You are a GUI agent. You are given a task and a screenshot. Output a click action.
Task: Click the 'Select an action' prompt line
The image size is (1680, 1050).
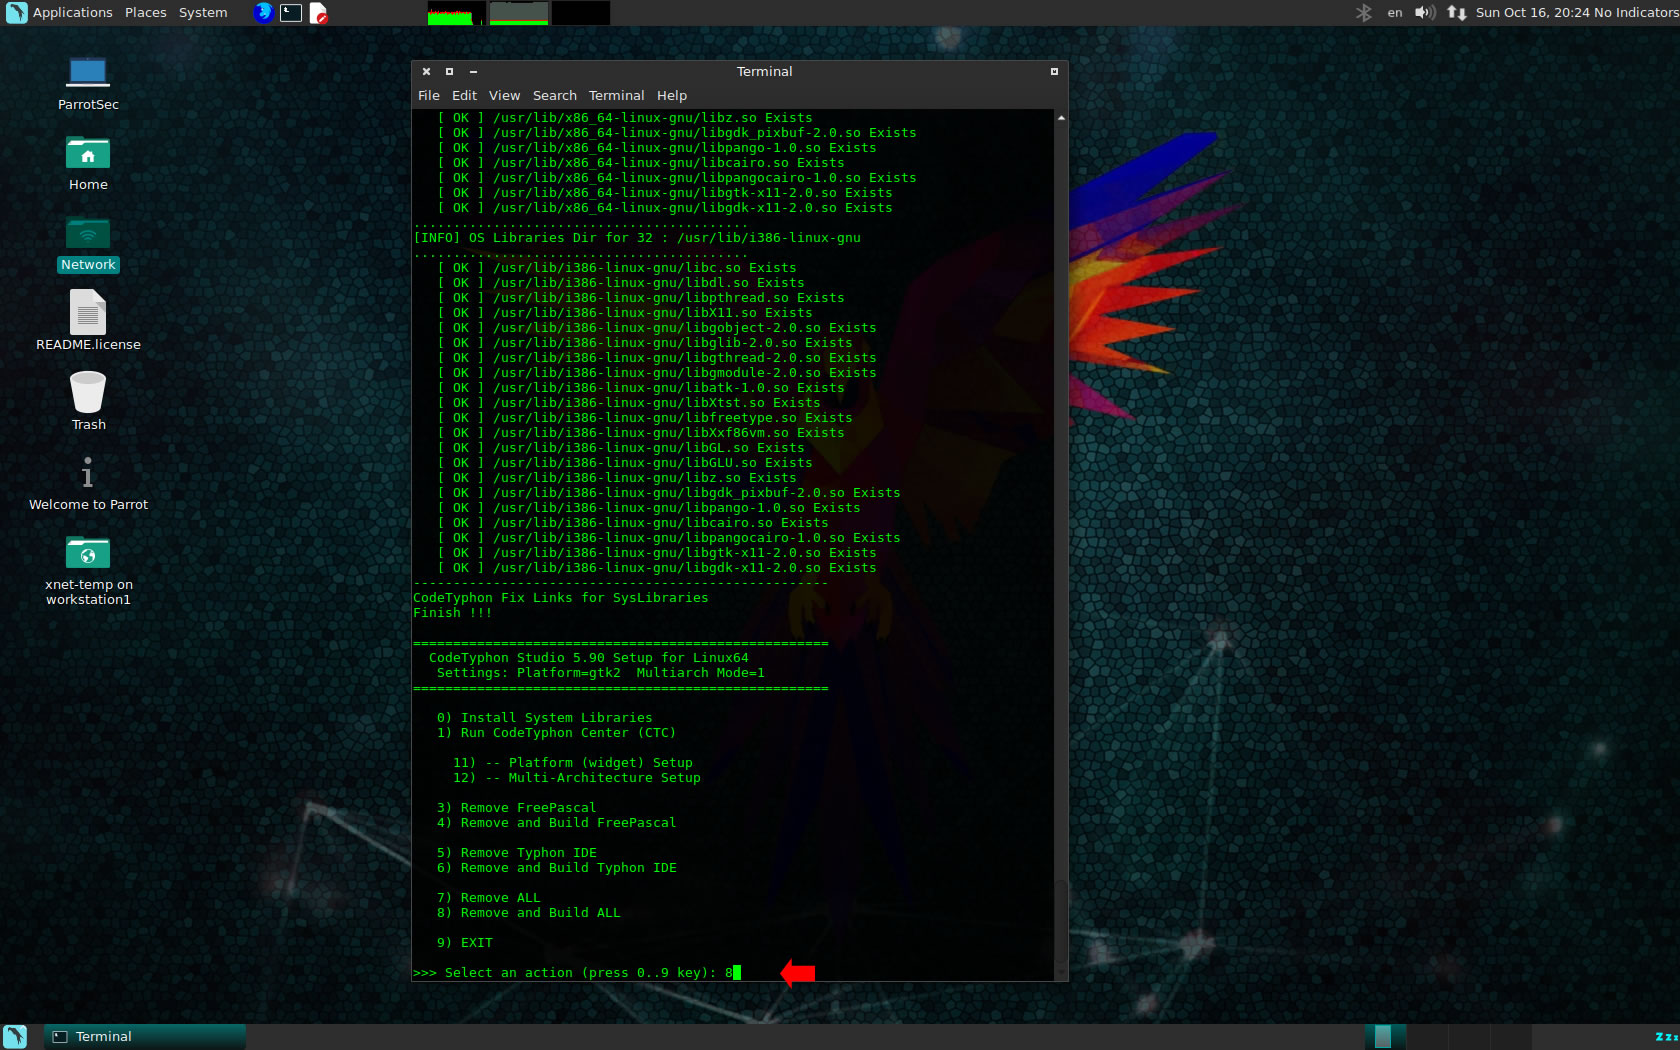577,972
